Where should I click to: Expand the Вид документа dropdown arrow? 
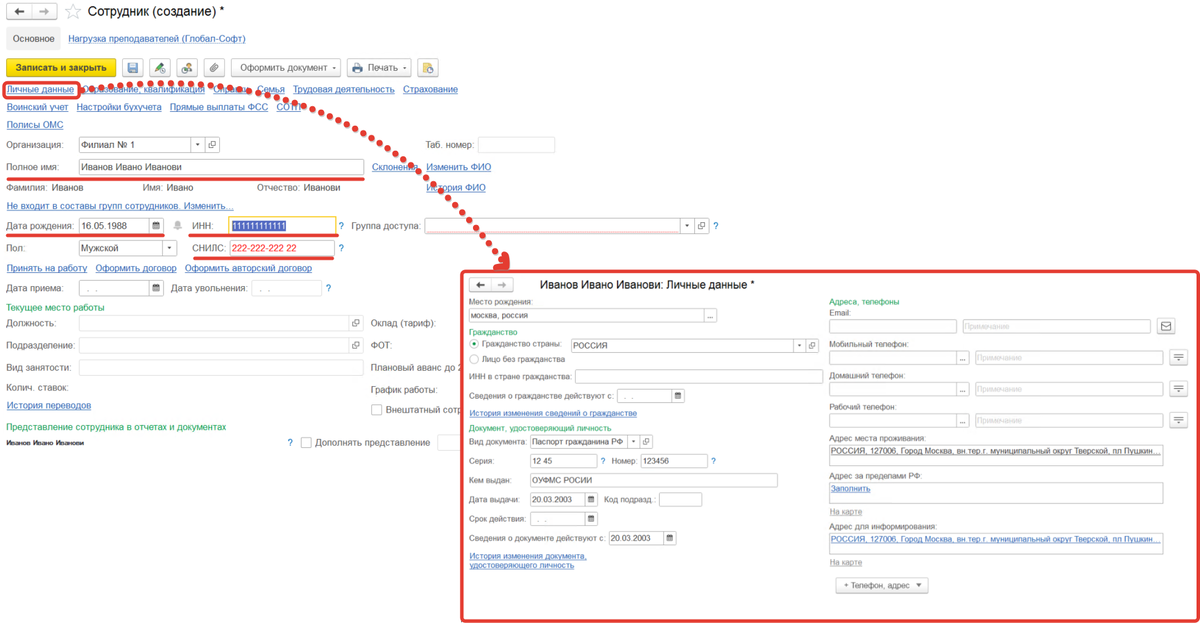633,441
